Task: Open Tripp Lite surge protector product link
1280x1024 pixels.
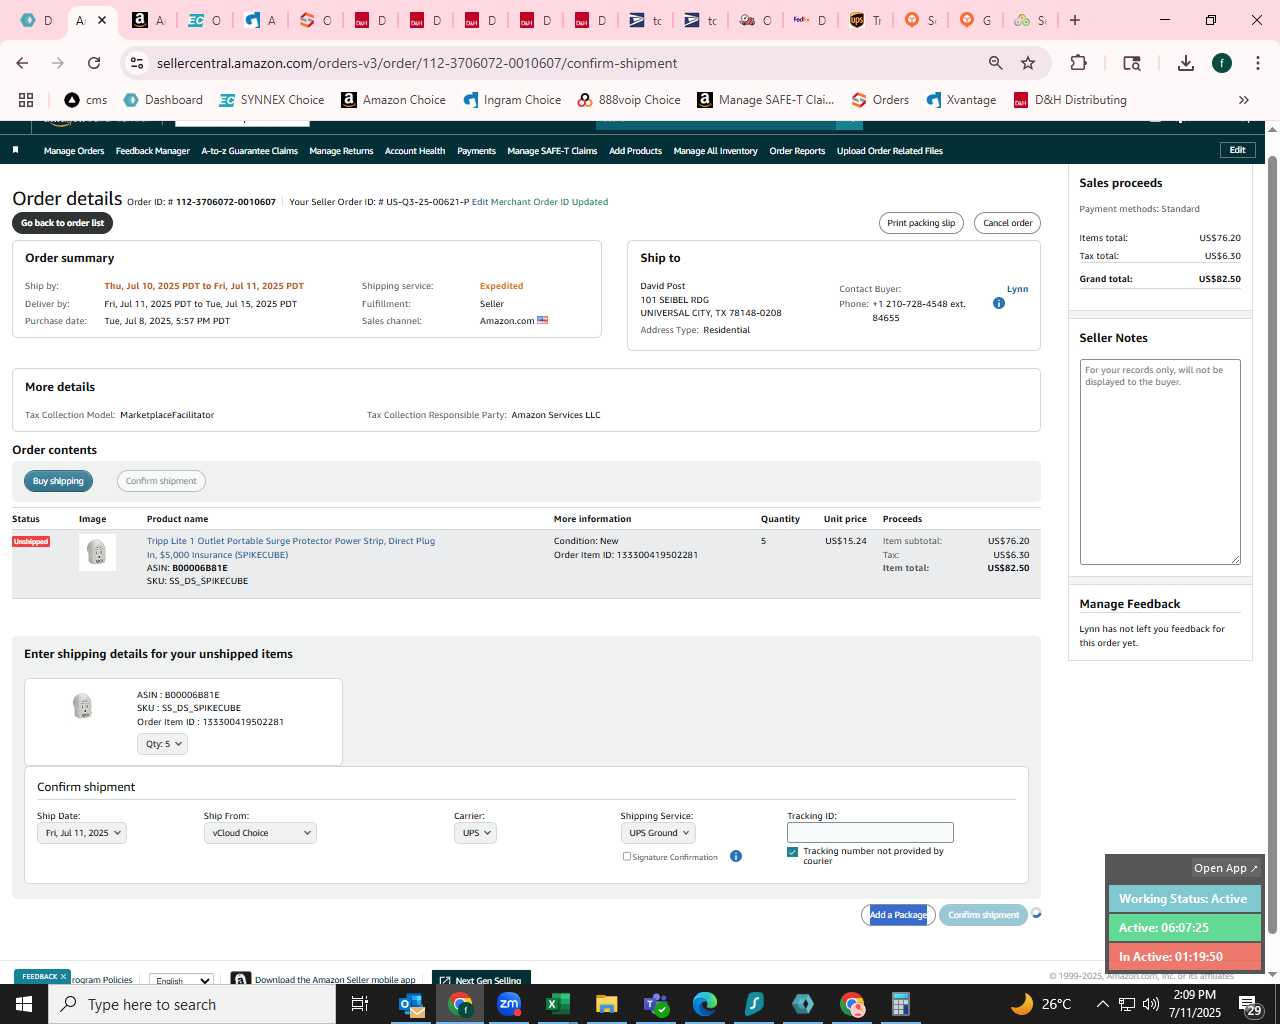Action: tap(291, 548)
